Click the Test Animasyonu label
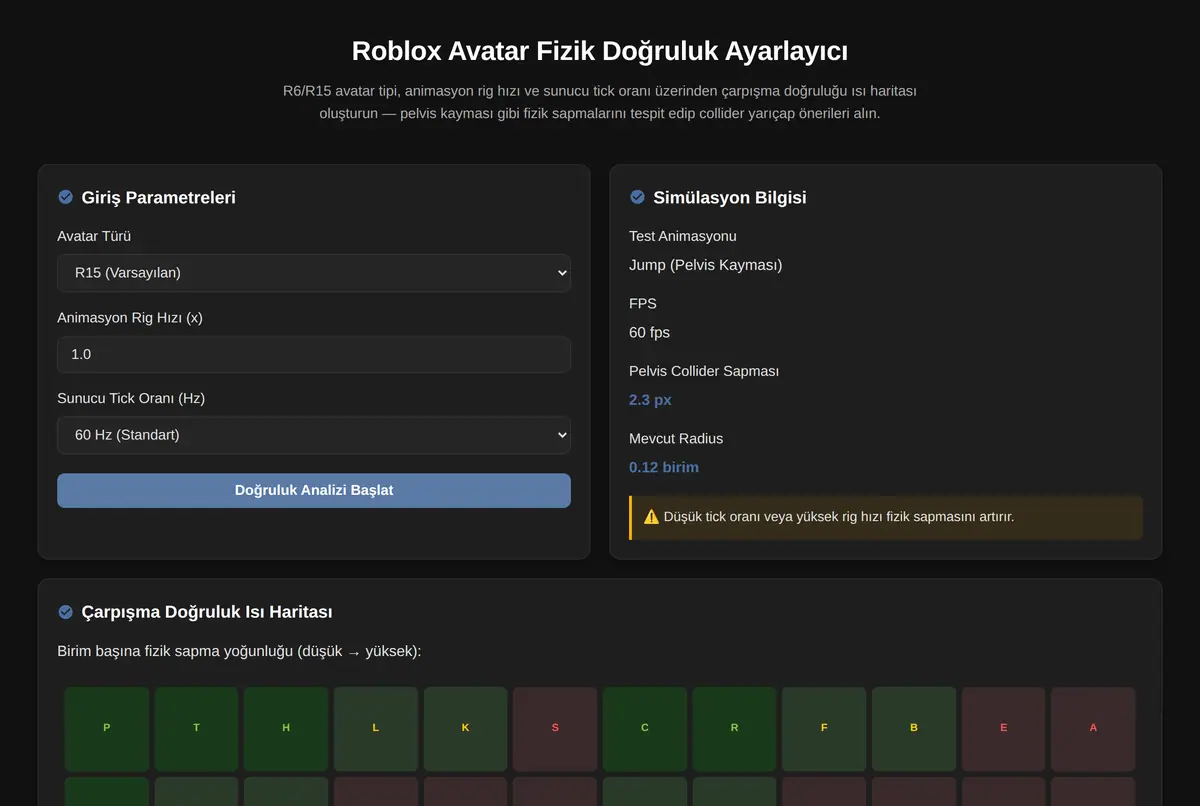Image resolution: width=1200 pixels, height=806 pixels. point(683,236)
